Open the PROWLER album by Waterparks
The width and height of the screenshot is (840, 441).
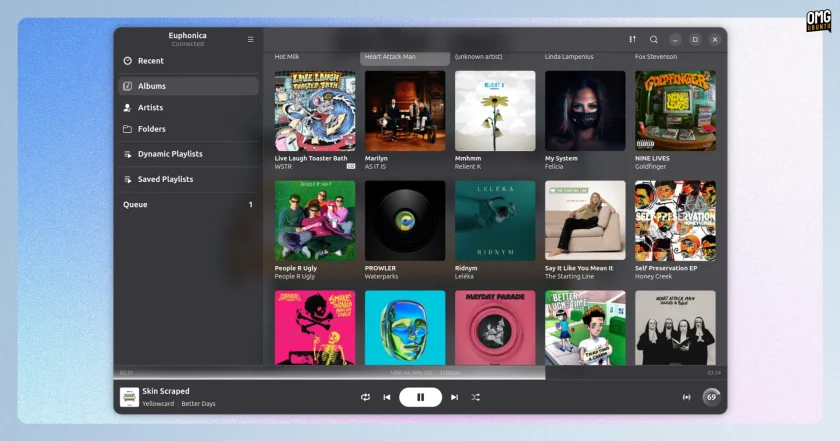(x=404, y=230)
